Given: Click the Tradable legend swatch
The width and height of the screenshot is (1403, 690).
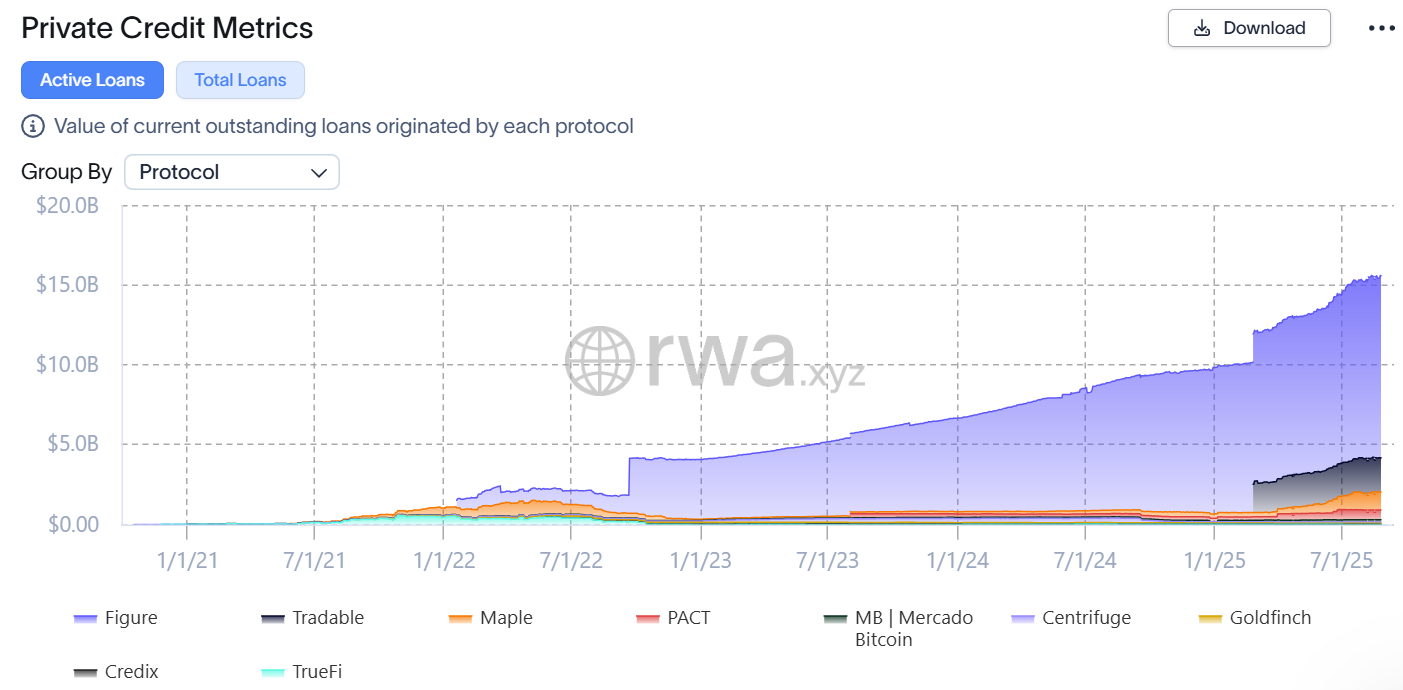Looking at the screenshot, I should coord(274,617).
